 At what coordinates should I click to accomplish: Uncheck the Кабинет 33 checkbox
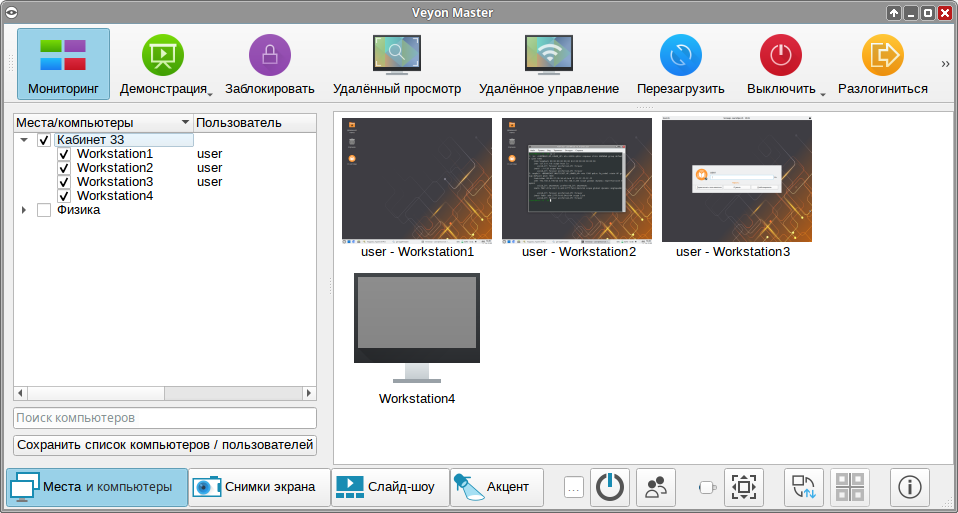tap(43, 140)
